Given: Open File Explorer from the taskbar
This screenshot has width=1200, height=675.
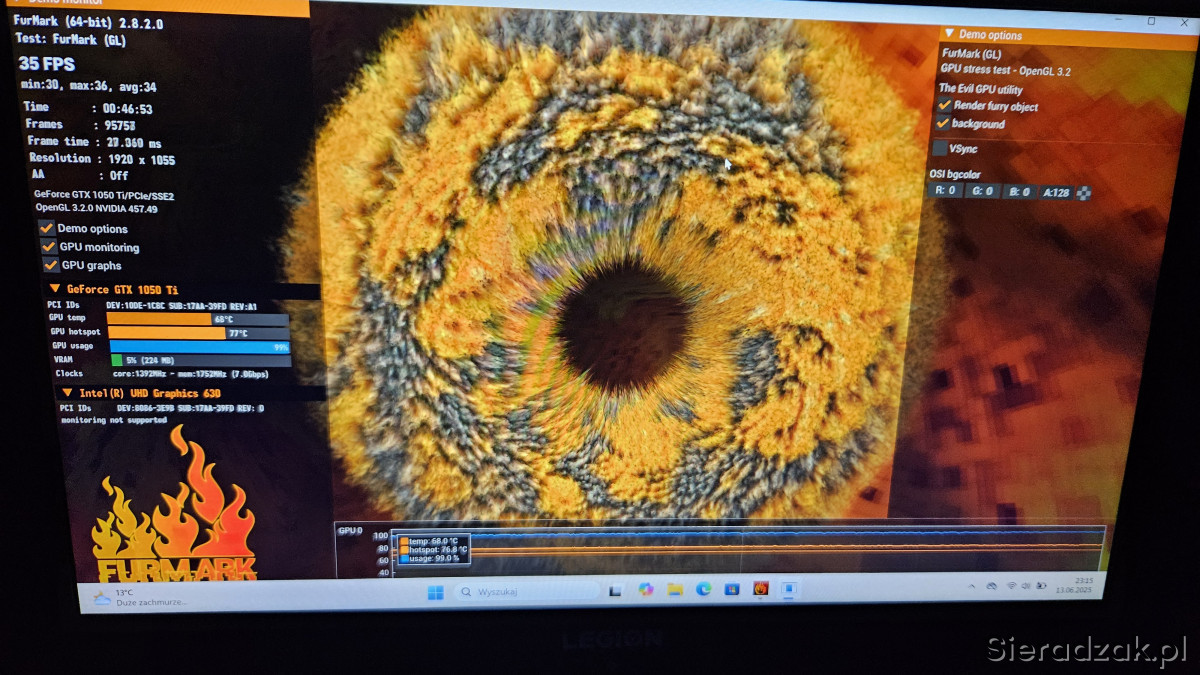Looking at the screenshot, I should click(x=675, y=589).
